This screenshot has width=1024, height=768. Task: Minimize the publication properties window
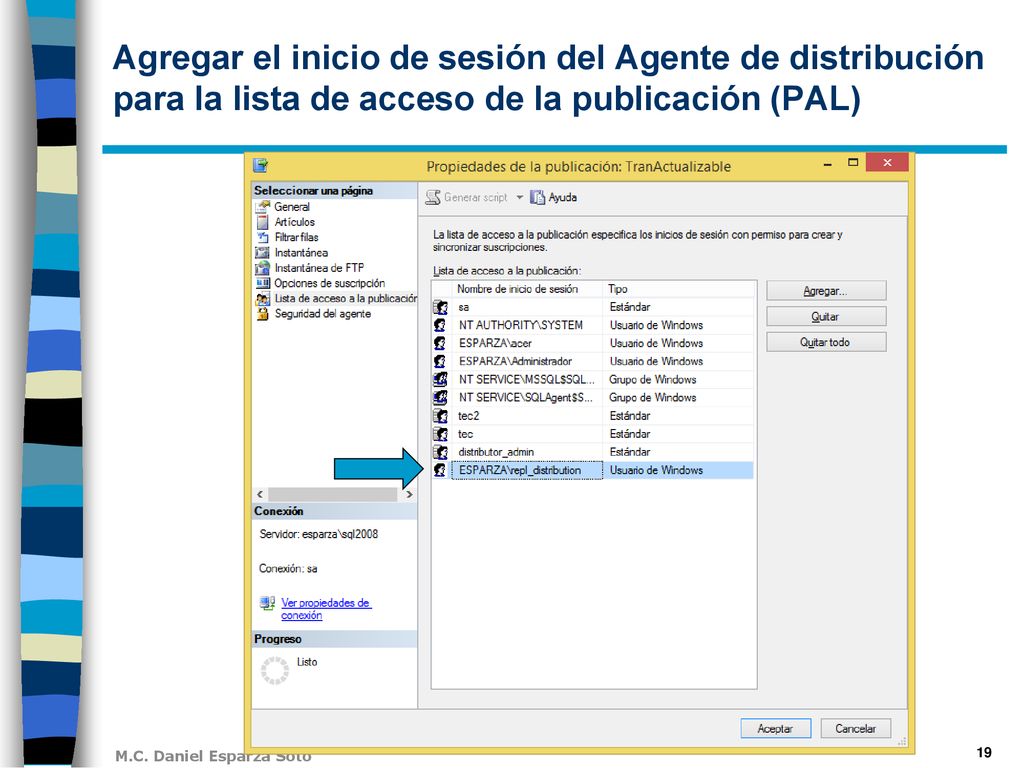click(x=828, y=165)
